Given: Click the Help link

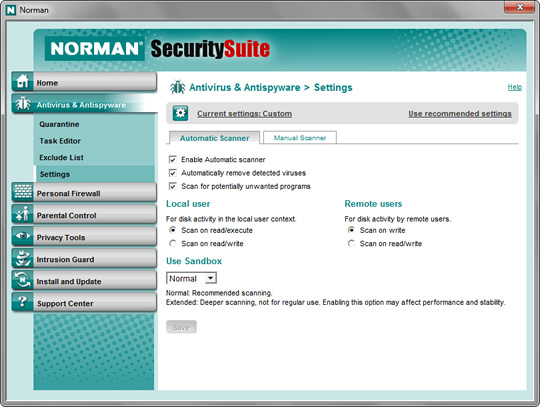Looking at the screenshot, I should click(x=515, y=87).
